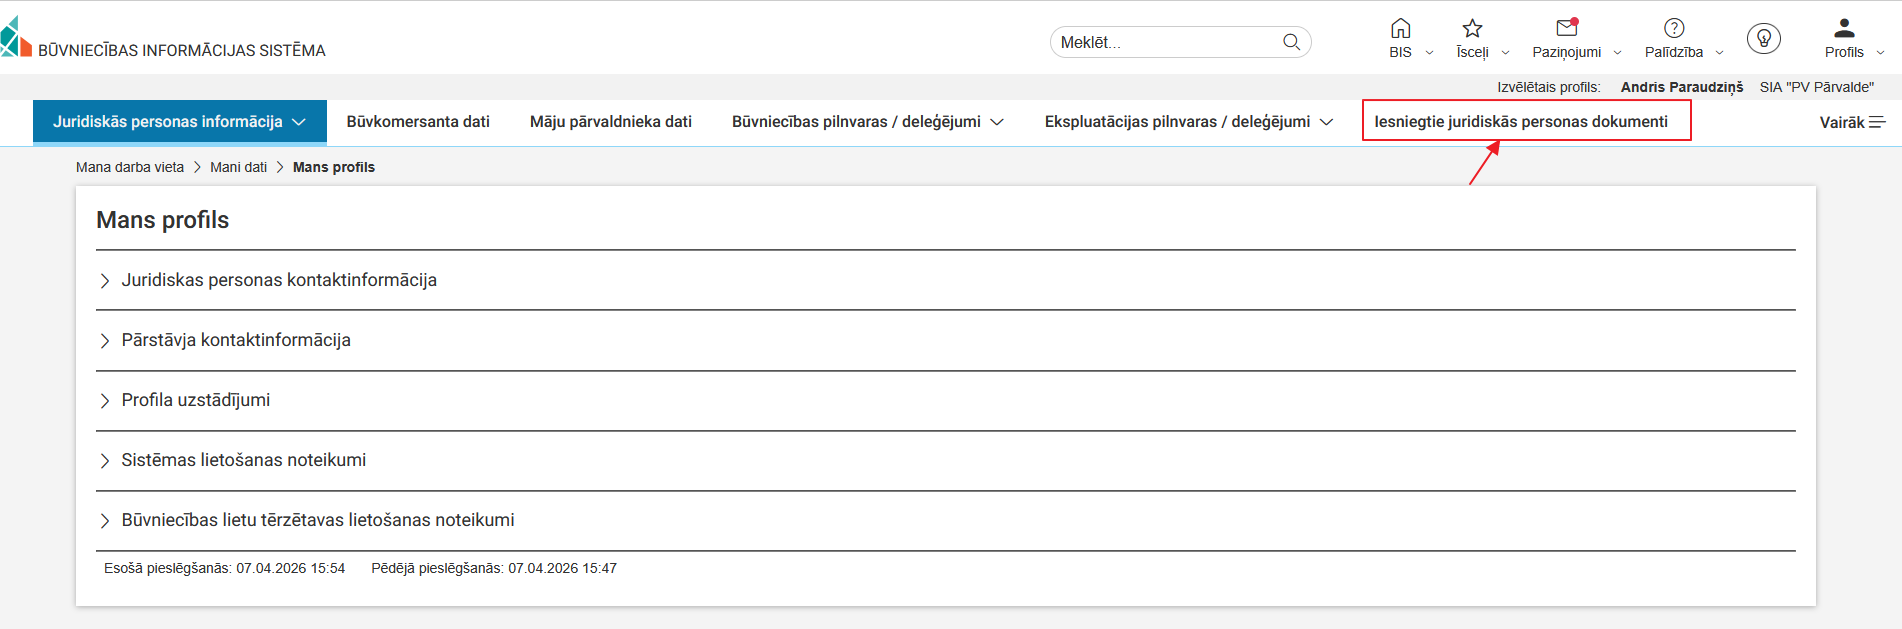
Task: Select Būvkomersanta dati tab
Action: 418,122
